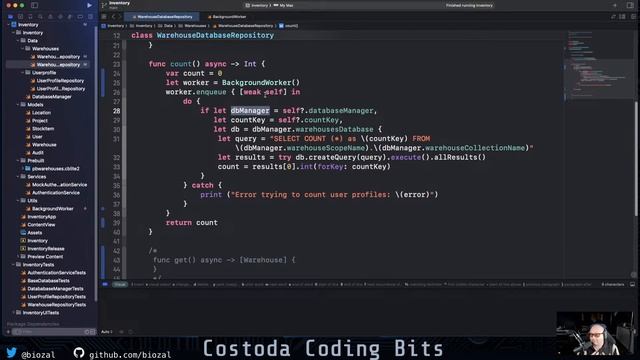The image size is (640, 360).
Task: Open BaseDatabaseTests file
Action: pos(48,281)
